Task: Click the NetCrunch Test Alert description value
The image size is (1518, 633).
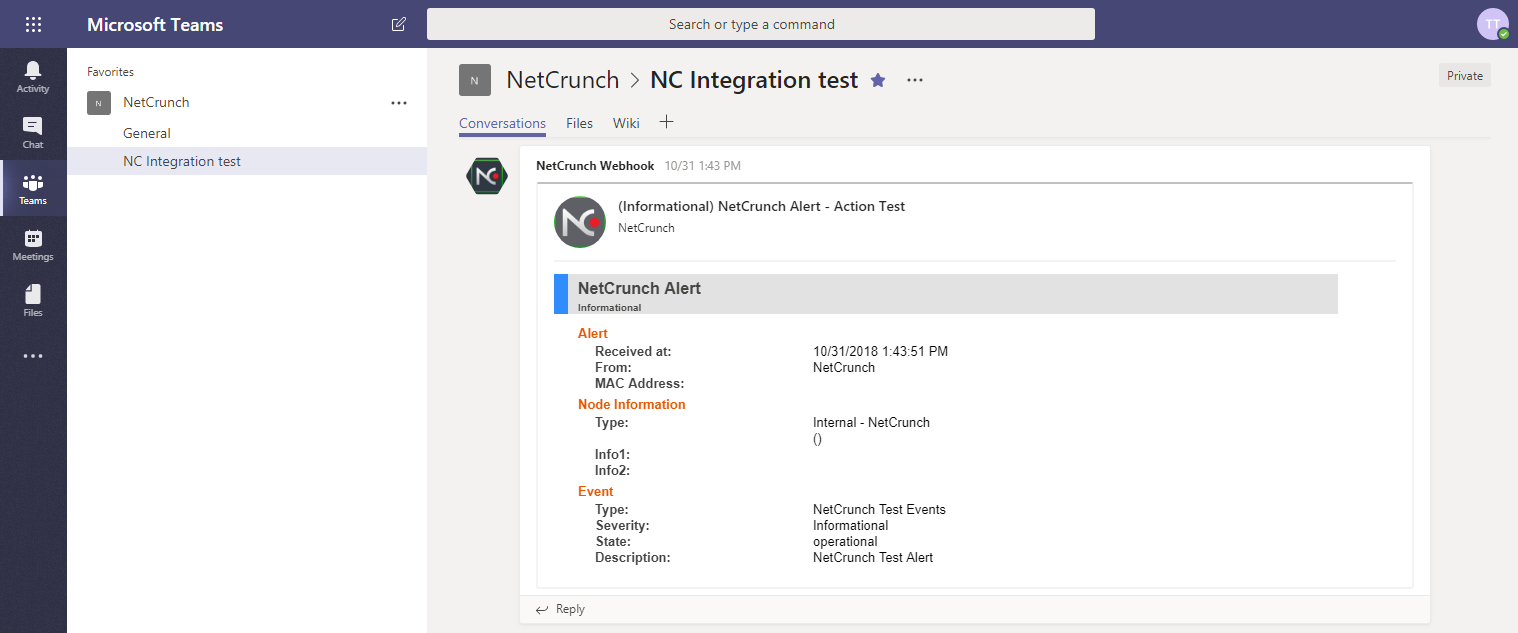Action: pos(872,557)
